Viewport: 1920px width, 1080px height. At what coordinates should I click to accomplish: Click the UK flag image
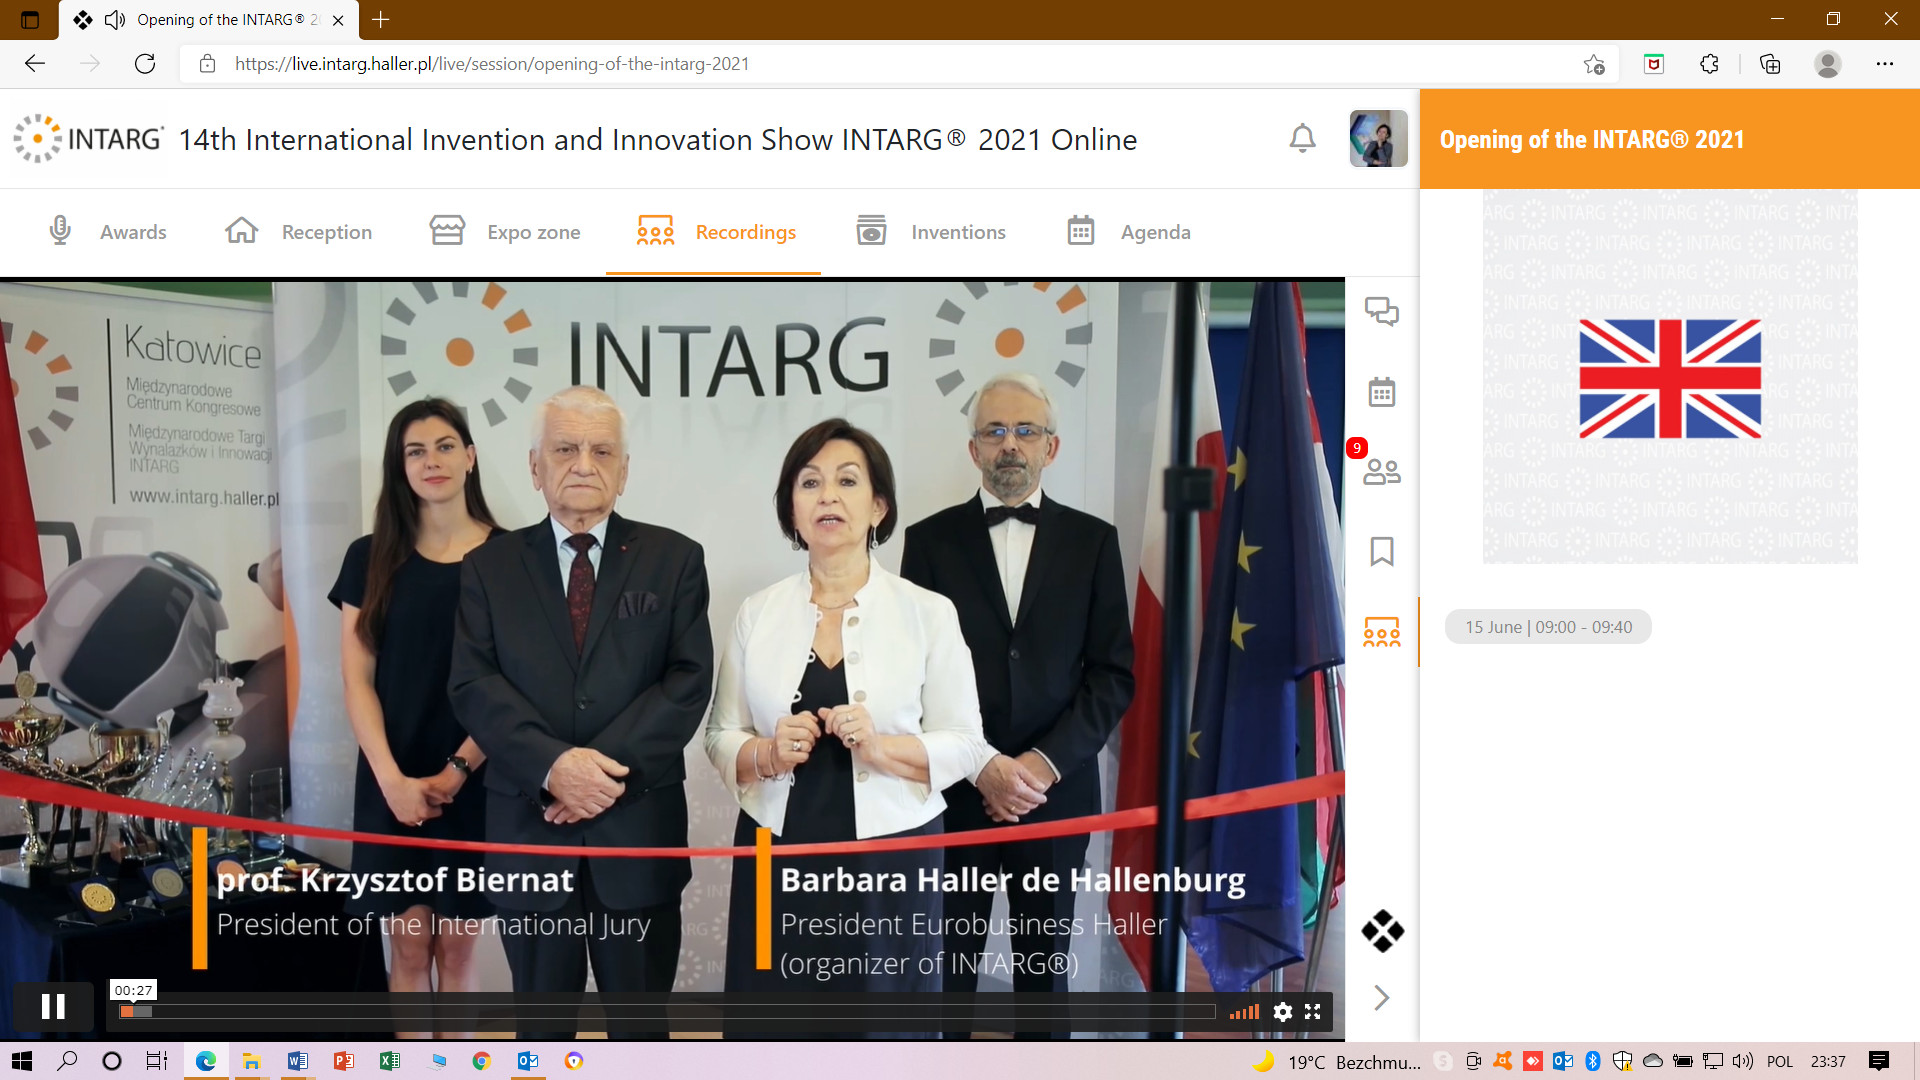(x=1670, y=378)
